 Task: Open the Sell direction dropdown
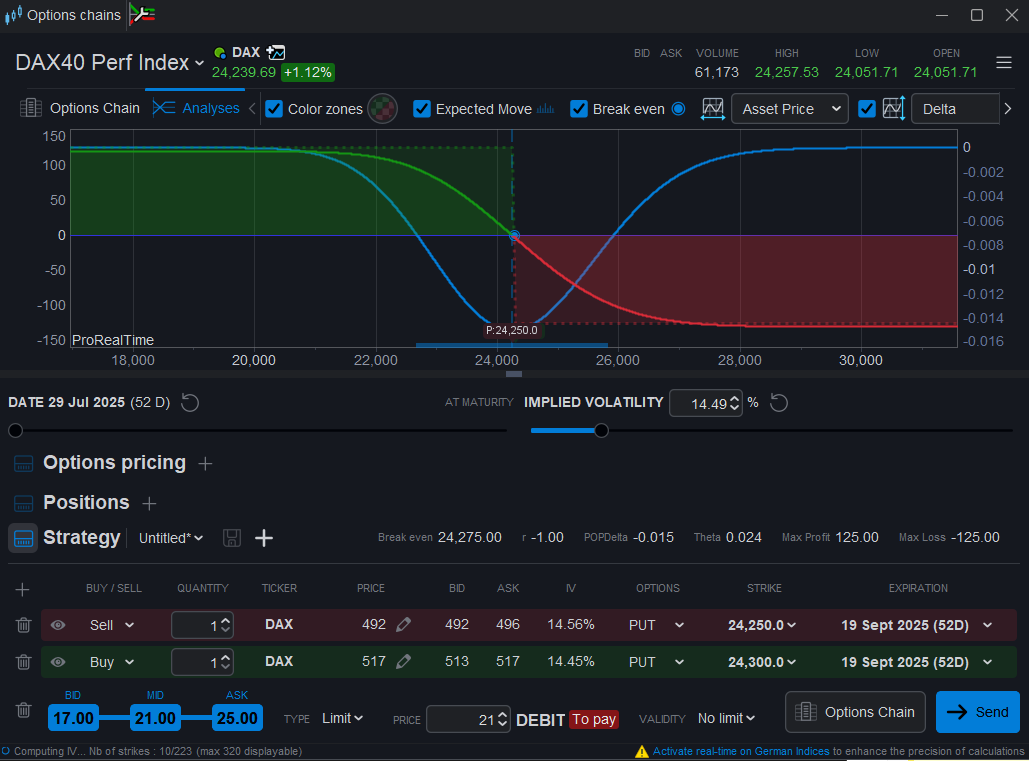[x=112, y=625]
